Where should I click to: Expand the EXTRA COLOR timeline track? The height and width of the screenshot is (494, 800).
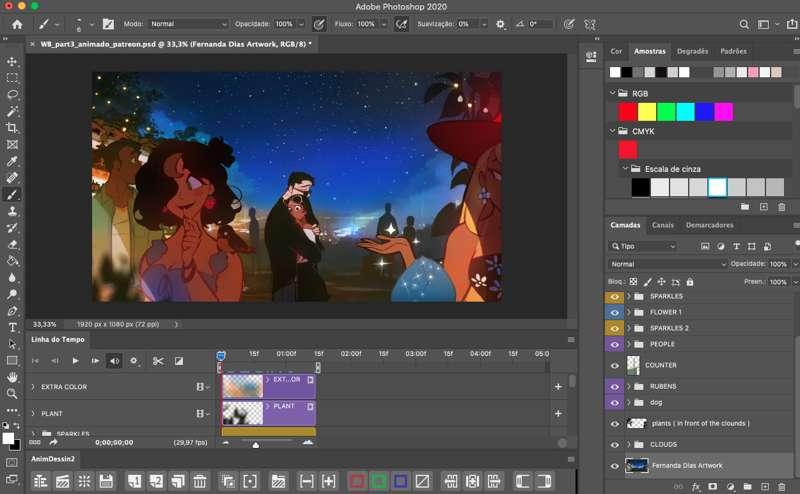33,387
